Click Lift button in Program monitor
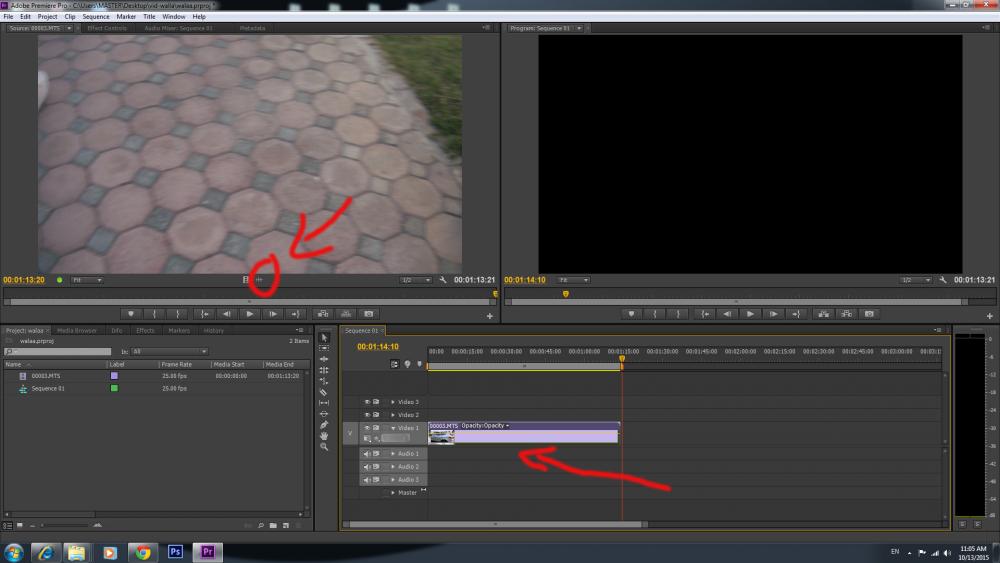Image resolution: width=1000 pixels, height=563 pixels. (x=823, y=314)
